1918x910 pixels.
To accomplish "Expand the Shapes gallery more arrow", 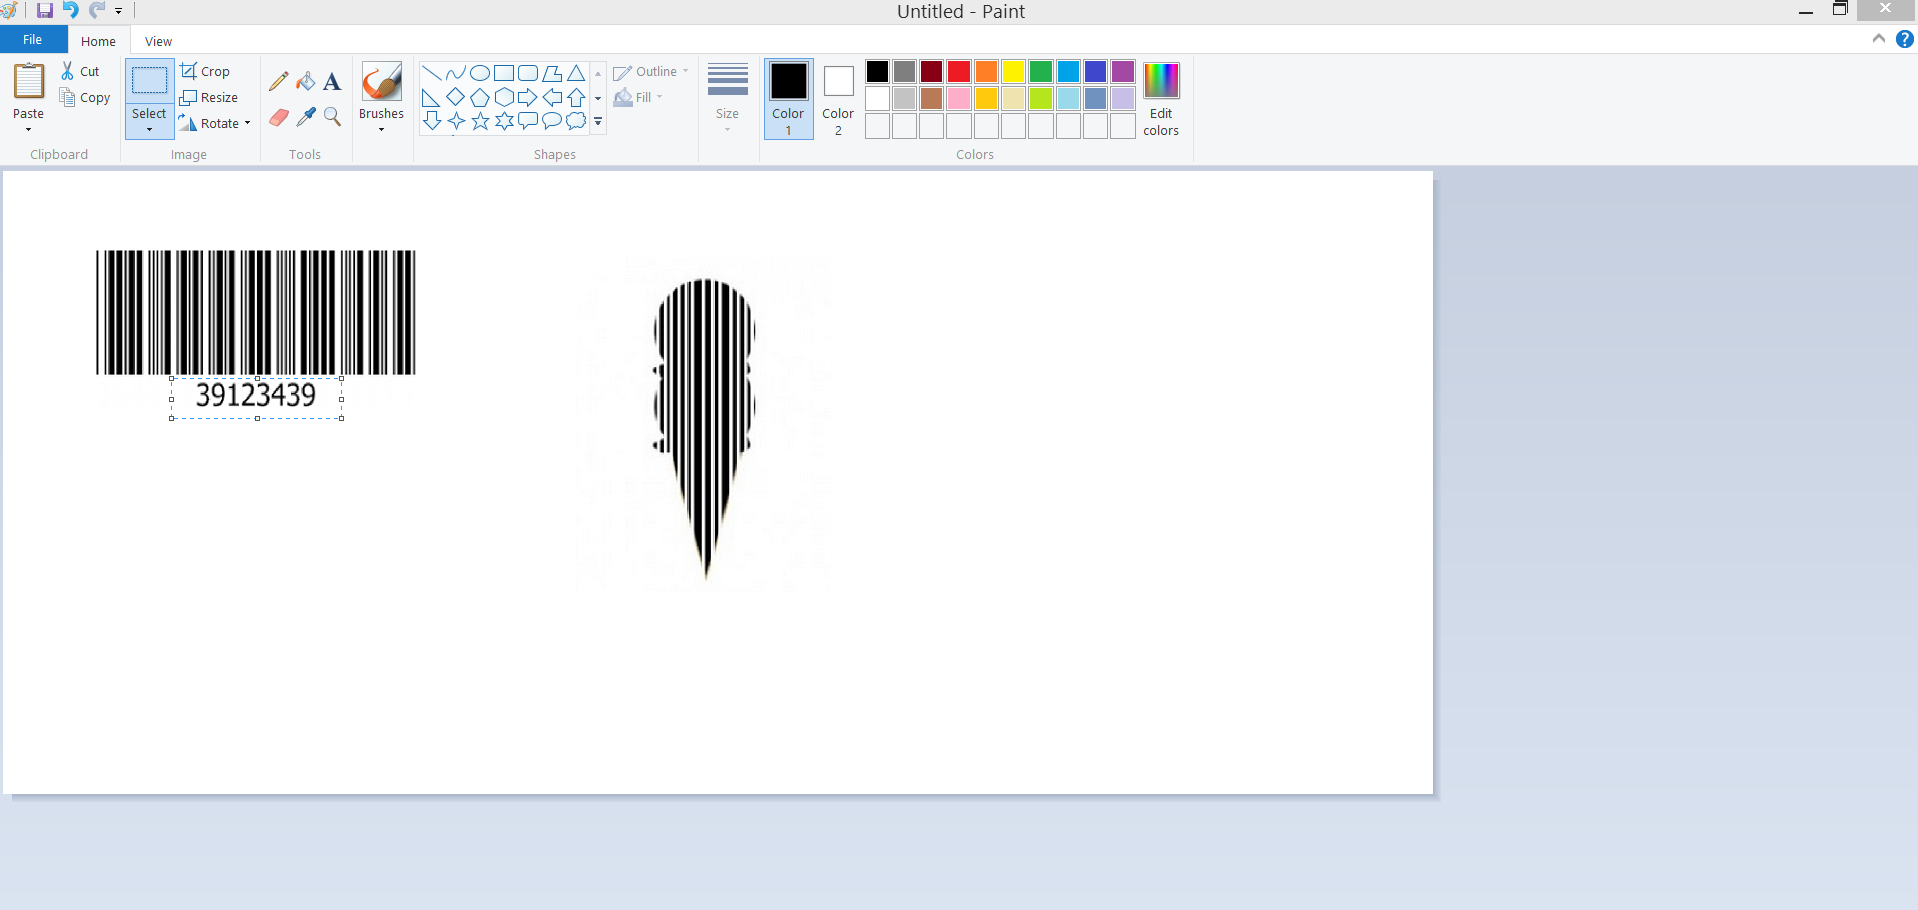I will click(598, 121).
